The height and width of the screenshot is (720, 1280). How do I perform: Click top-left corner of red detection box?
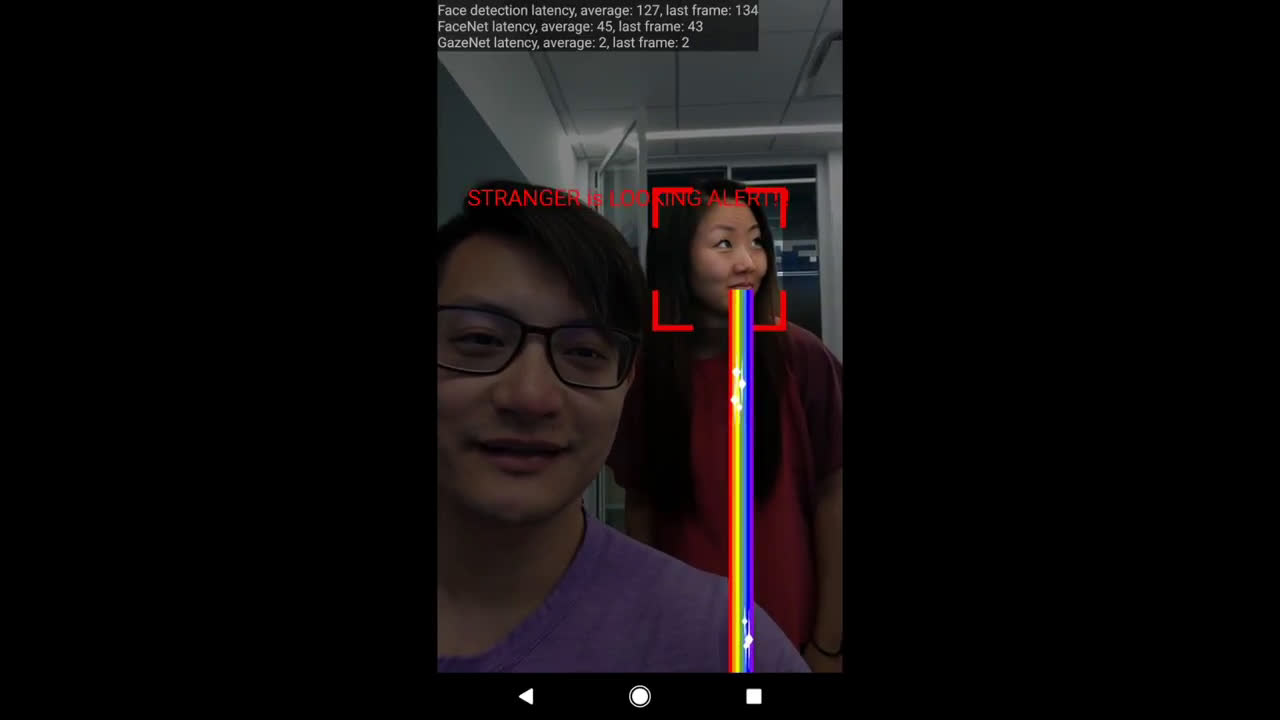pyautogui.click(x=656, y=192)
